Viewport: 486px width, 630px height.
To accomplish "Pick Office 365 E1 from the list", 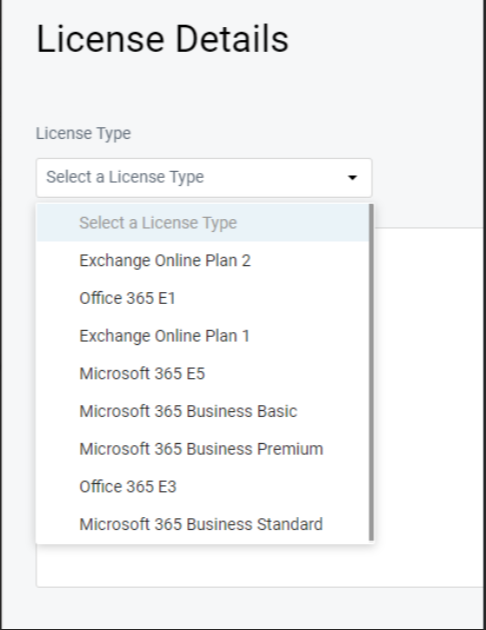I will tap(202, 298).
